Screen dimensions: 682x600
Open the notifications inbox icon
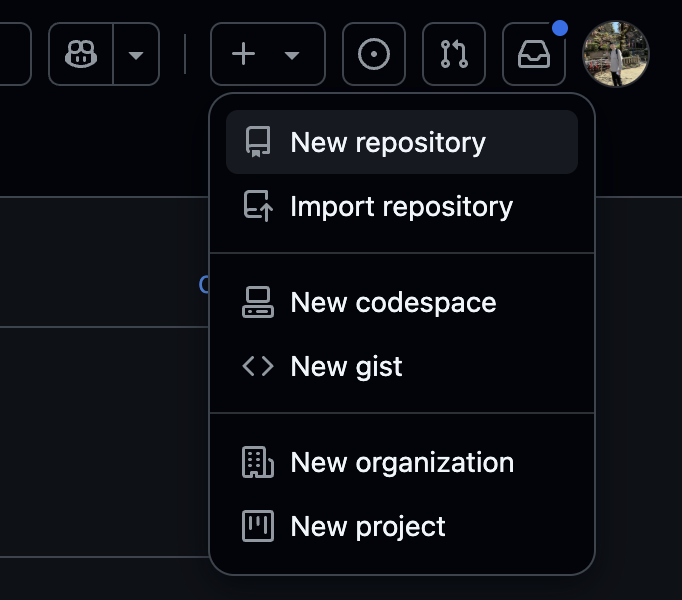[x=534, y=54]
